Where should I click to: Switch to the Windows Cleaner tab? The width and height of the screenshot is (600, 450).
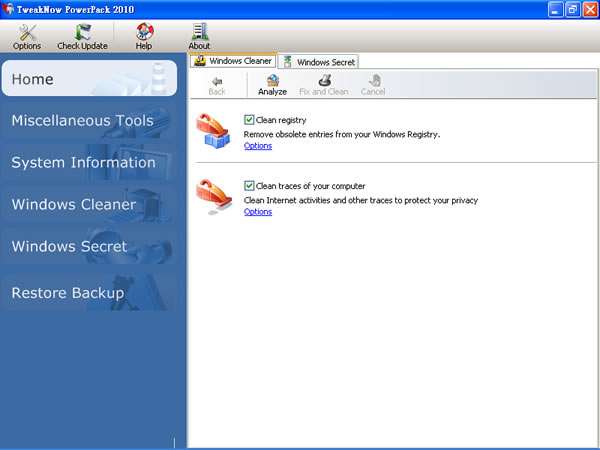(x=233, y=61)
